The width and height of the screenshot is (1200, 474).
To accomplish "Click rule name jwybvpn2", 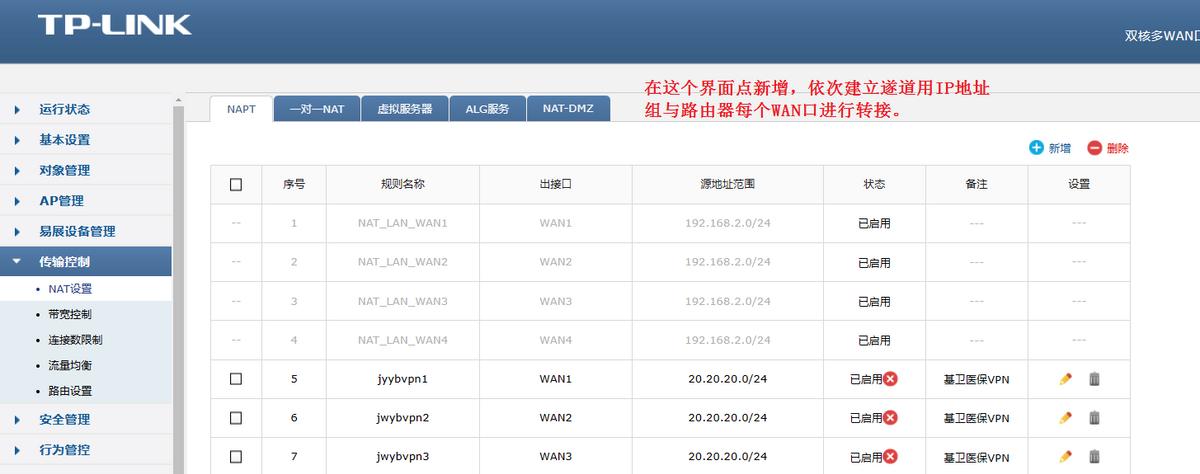I will [403, 417].
